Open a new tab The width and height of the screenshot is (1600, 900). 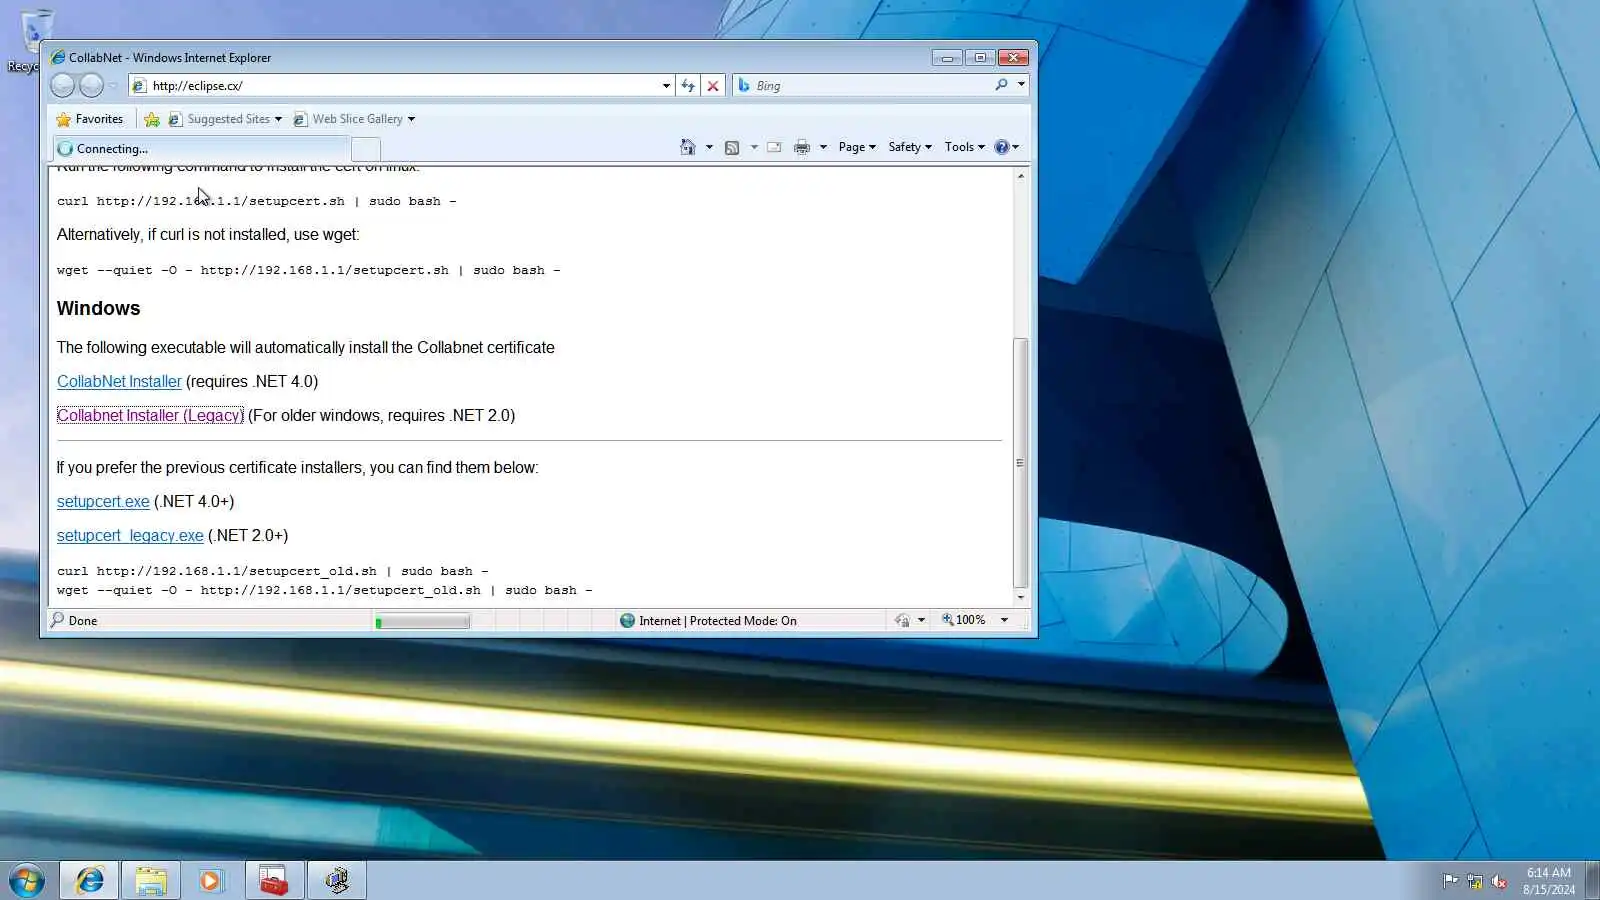point(366,149)
